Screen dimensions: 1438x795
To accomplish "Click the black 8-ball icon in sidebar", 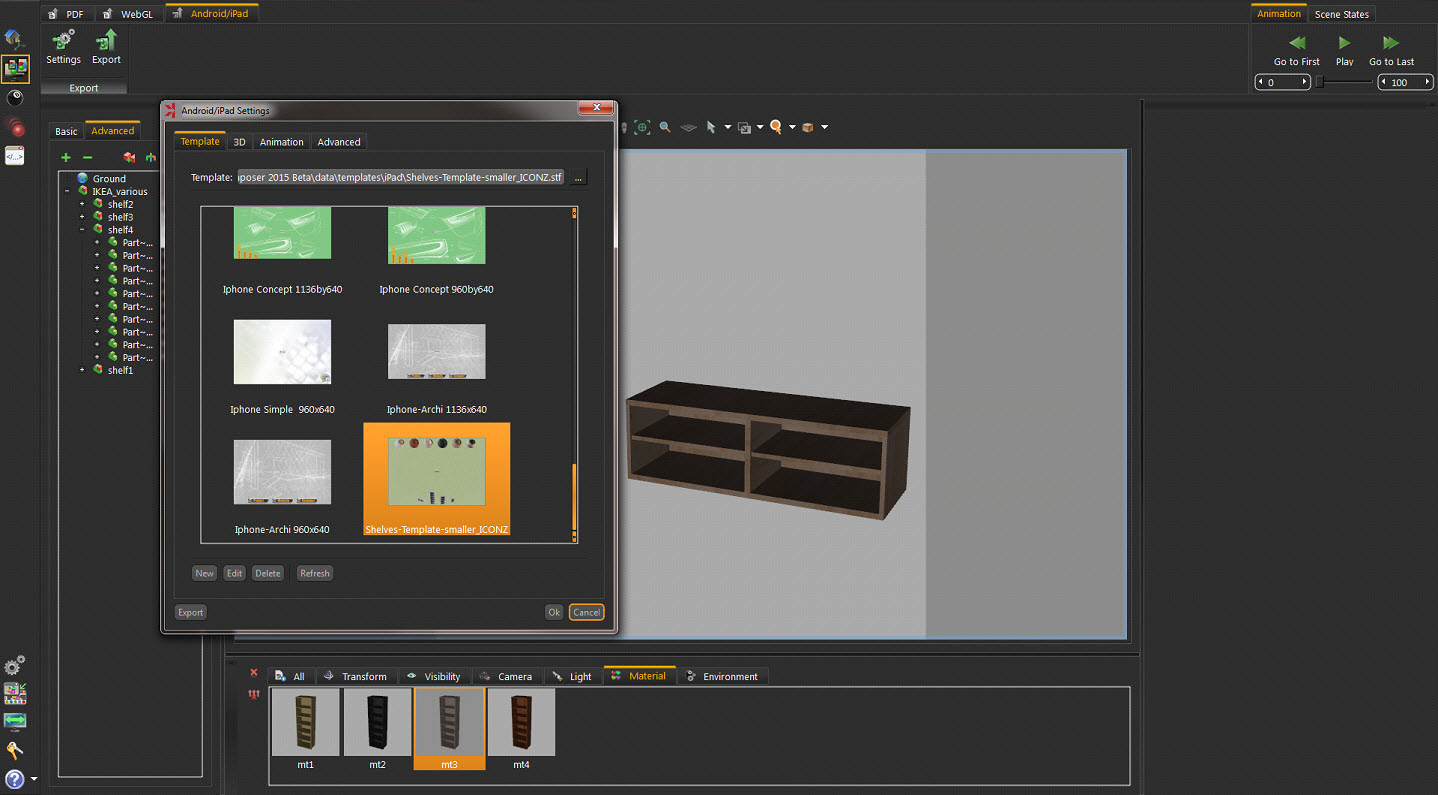I will pos(15,98).
